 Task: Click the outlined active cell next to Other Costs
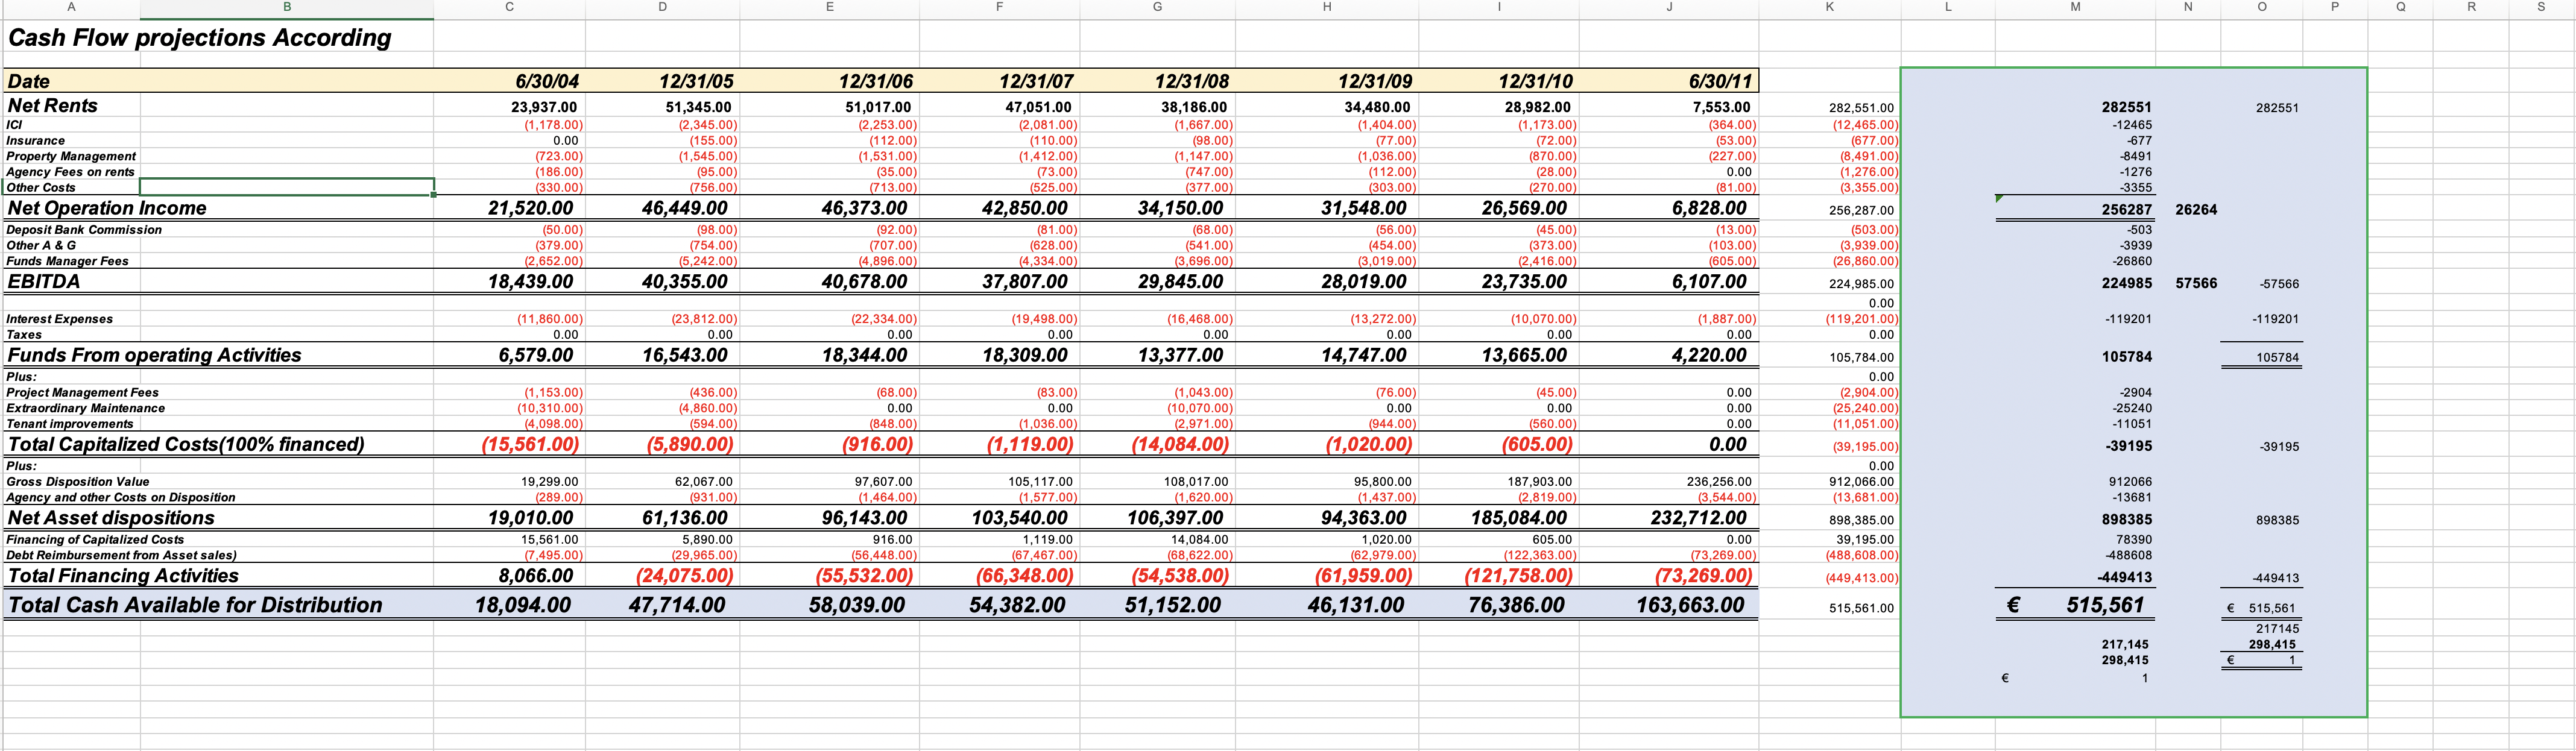287,187
